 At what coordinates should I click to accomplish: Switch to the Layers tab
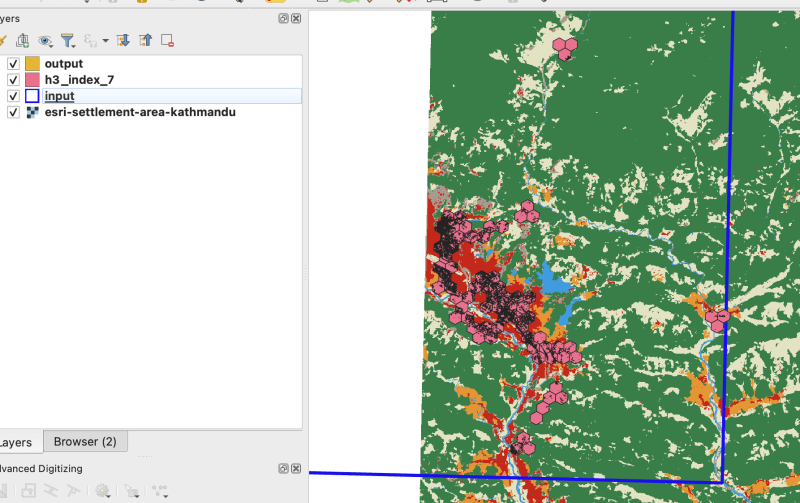coord(16,442)
